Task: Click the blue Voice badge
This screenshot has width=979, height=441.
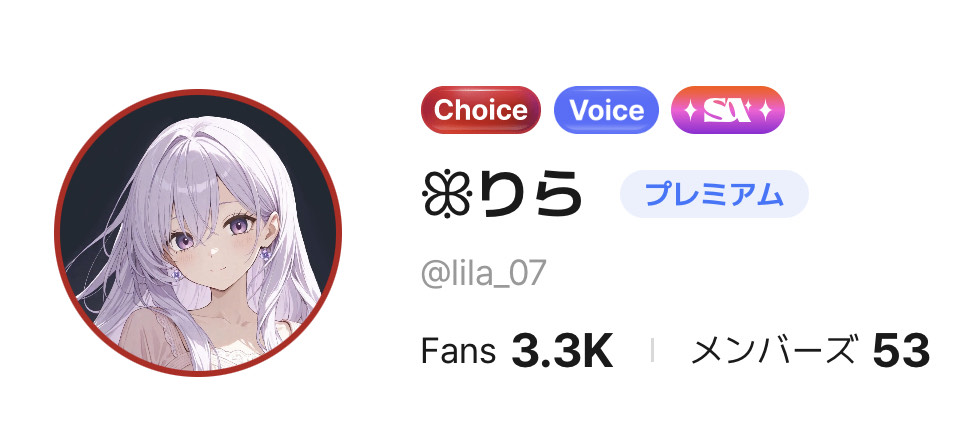Action: [x=606, y=110]
